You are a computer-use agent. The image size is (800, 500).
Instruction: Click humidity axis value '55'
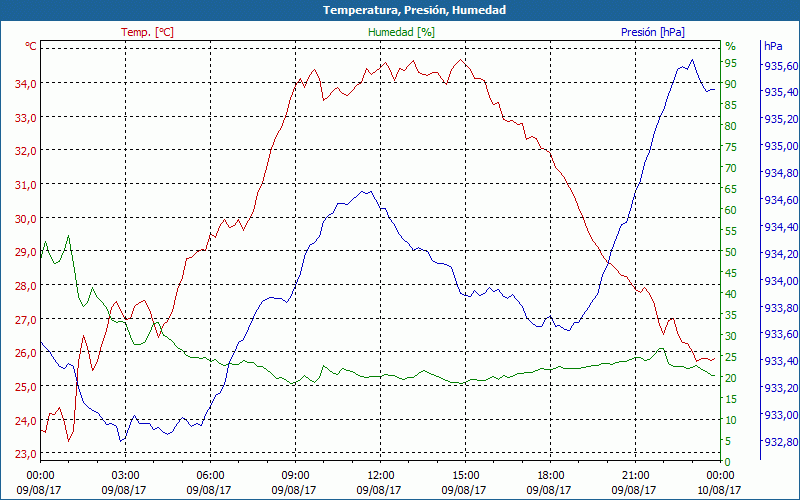click(x=731, y=231)
